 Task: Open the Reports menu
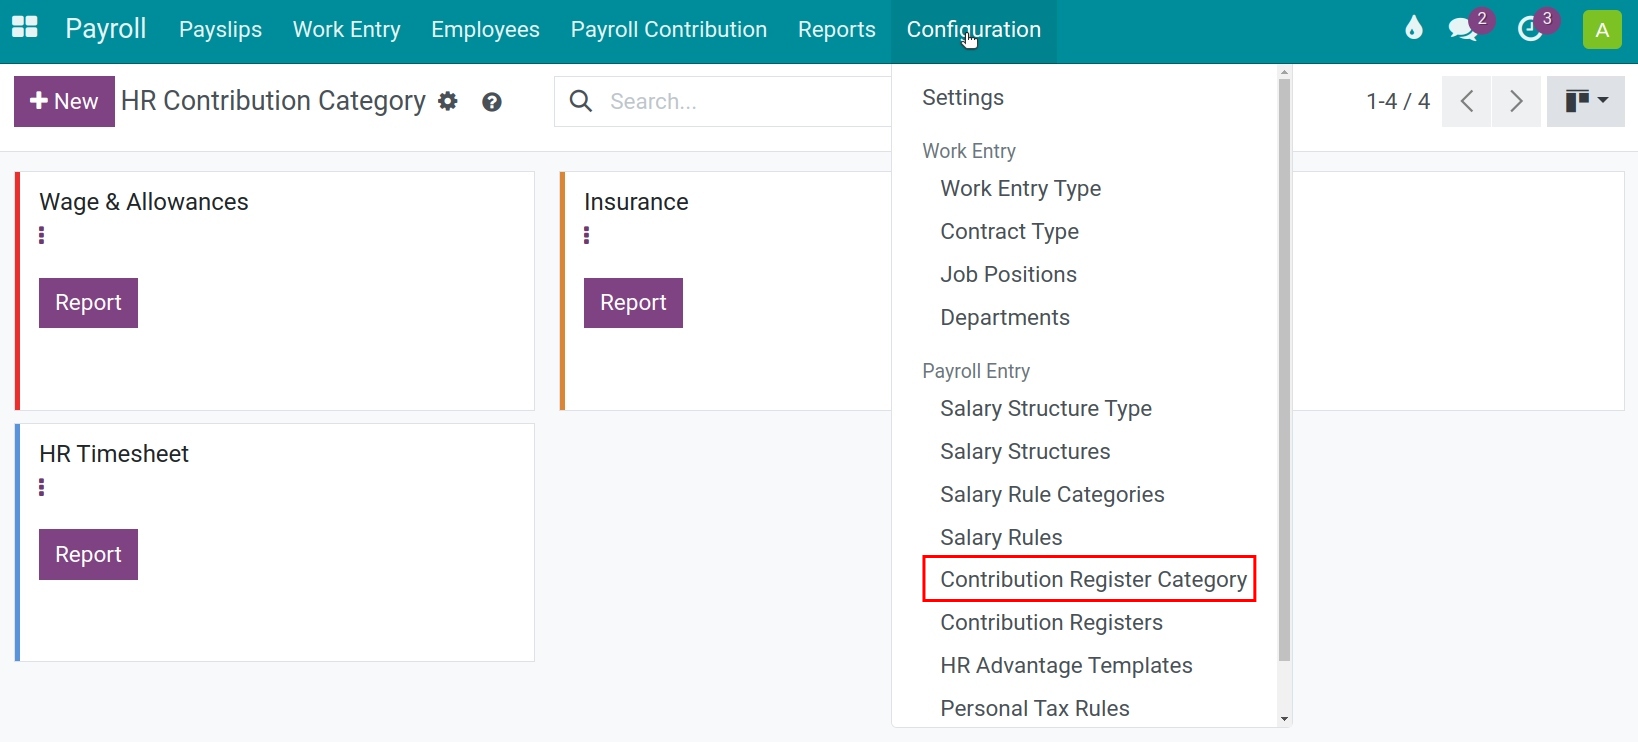pyautogui.click(x=837, y=30)
